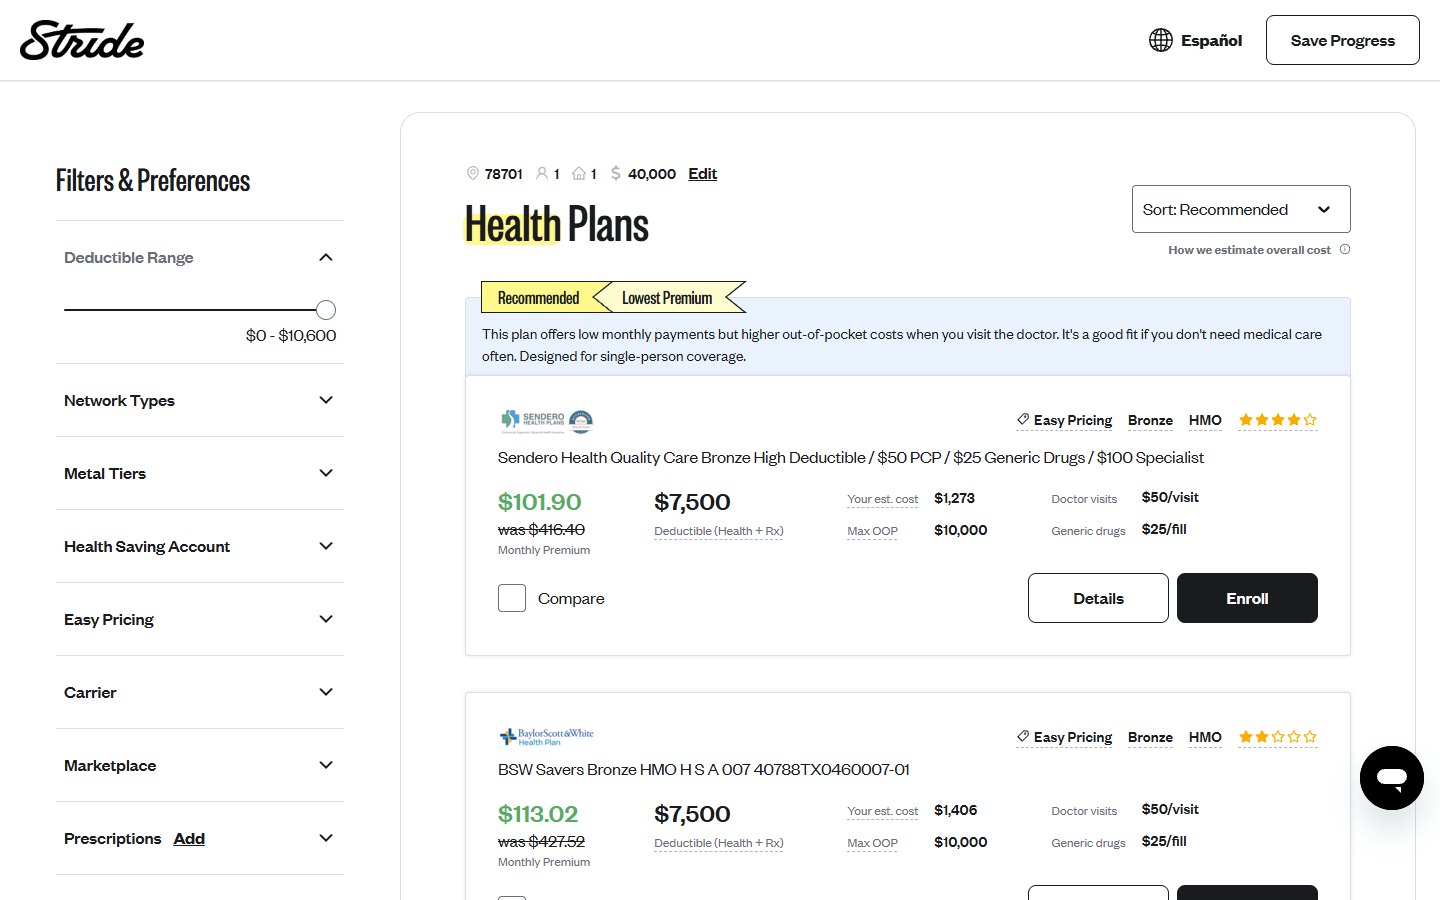The image size is (1440, 900).
Task: Click the dollar sign income icon
Action: 616,173
